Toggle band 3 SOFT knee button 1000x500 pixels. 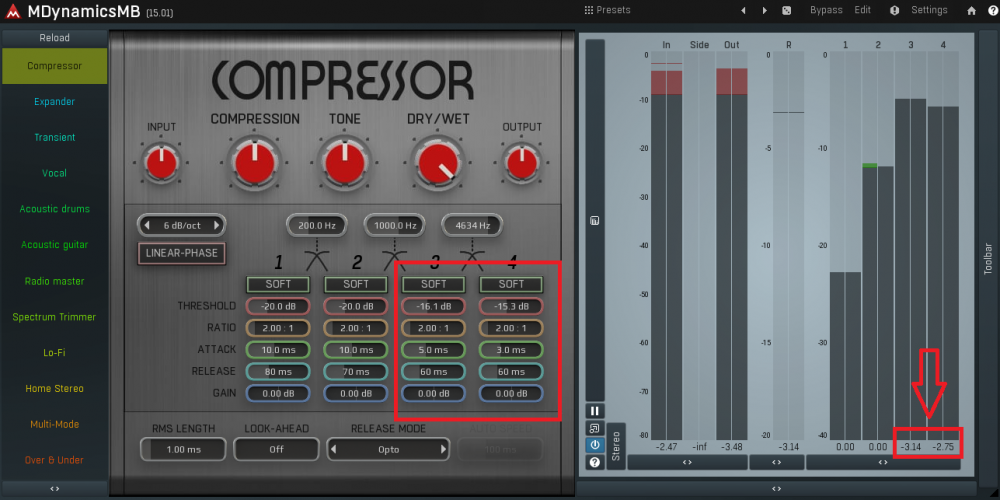[x=434, y=284]
